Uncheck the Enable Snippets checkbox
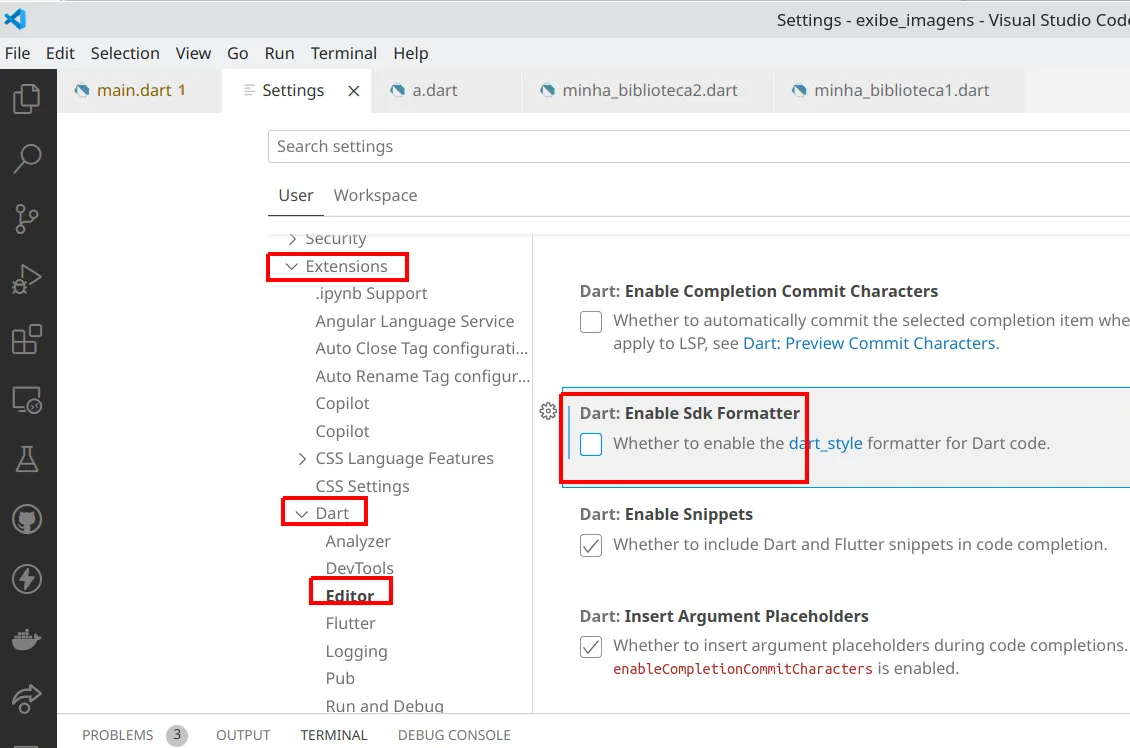The height and width of the screenshot is (748, 1130). [591, 546]
